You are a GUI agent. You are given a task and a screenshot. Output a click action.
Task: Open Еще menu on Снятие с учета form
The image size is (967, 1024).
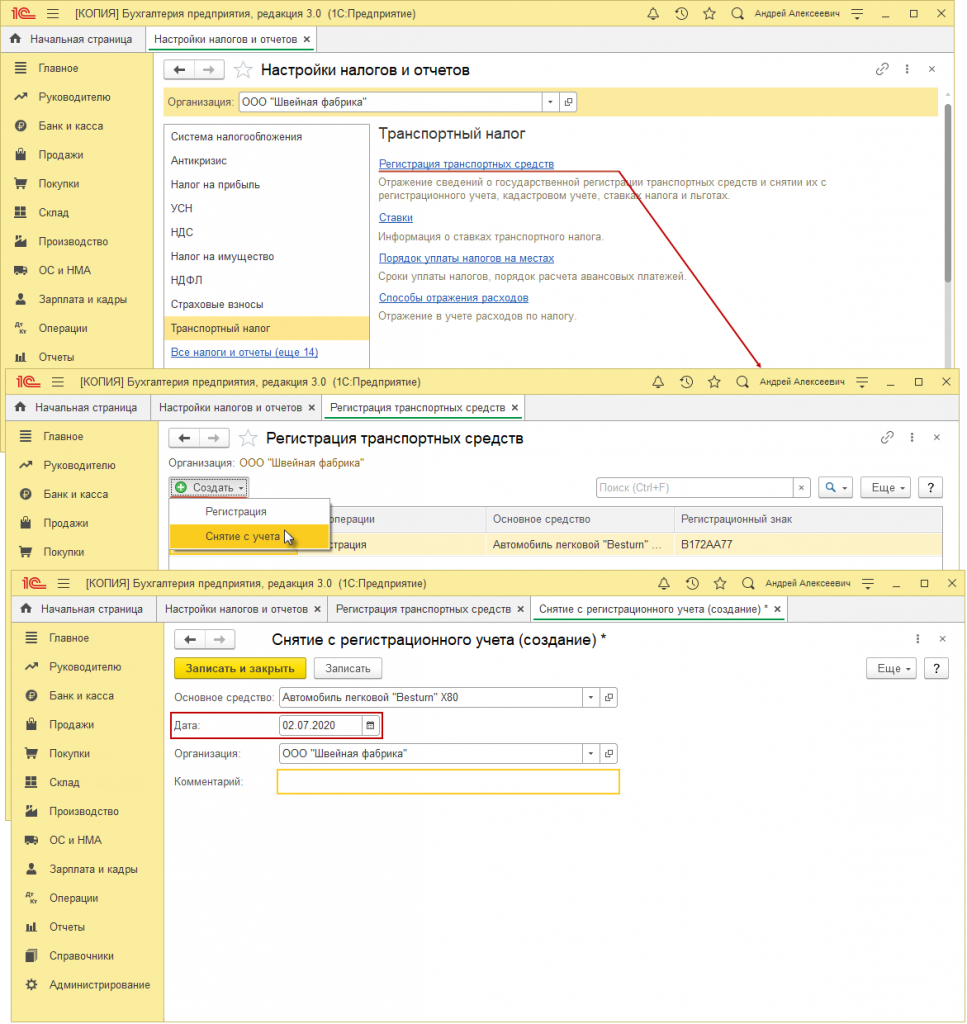[891, 669]
